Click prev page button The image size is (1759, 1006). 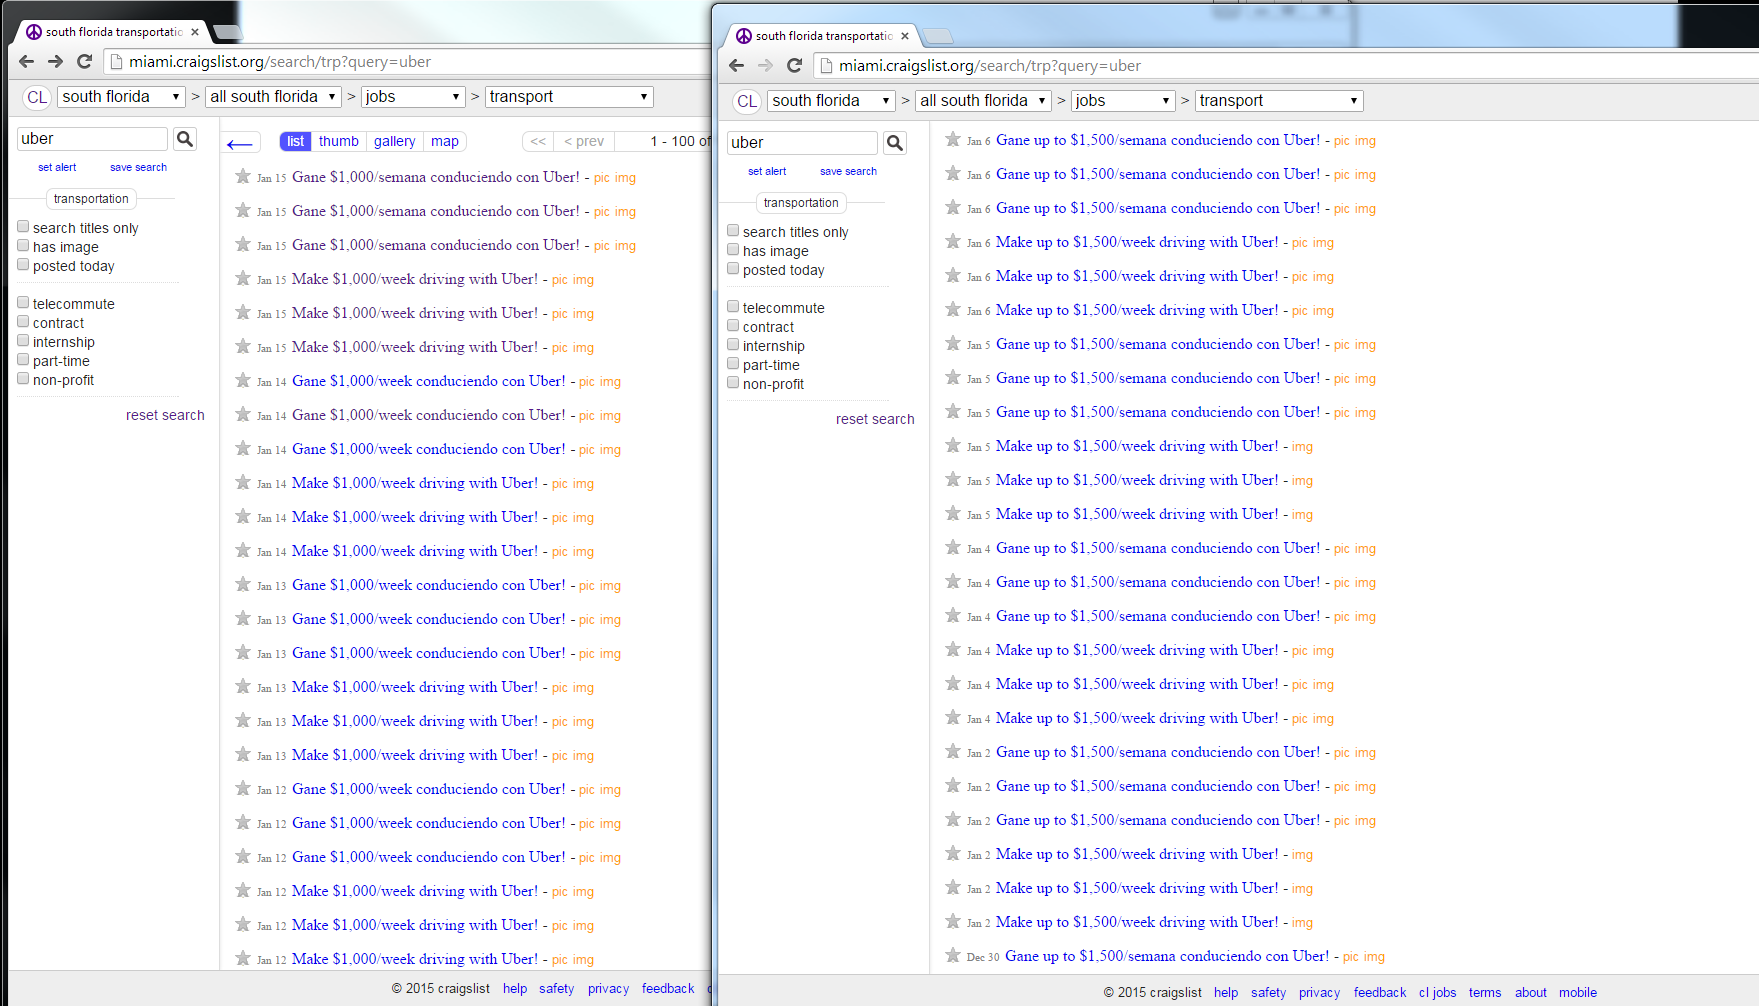(584, 141)
